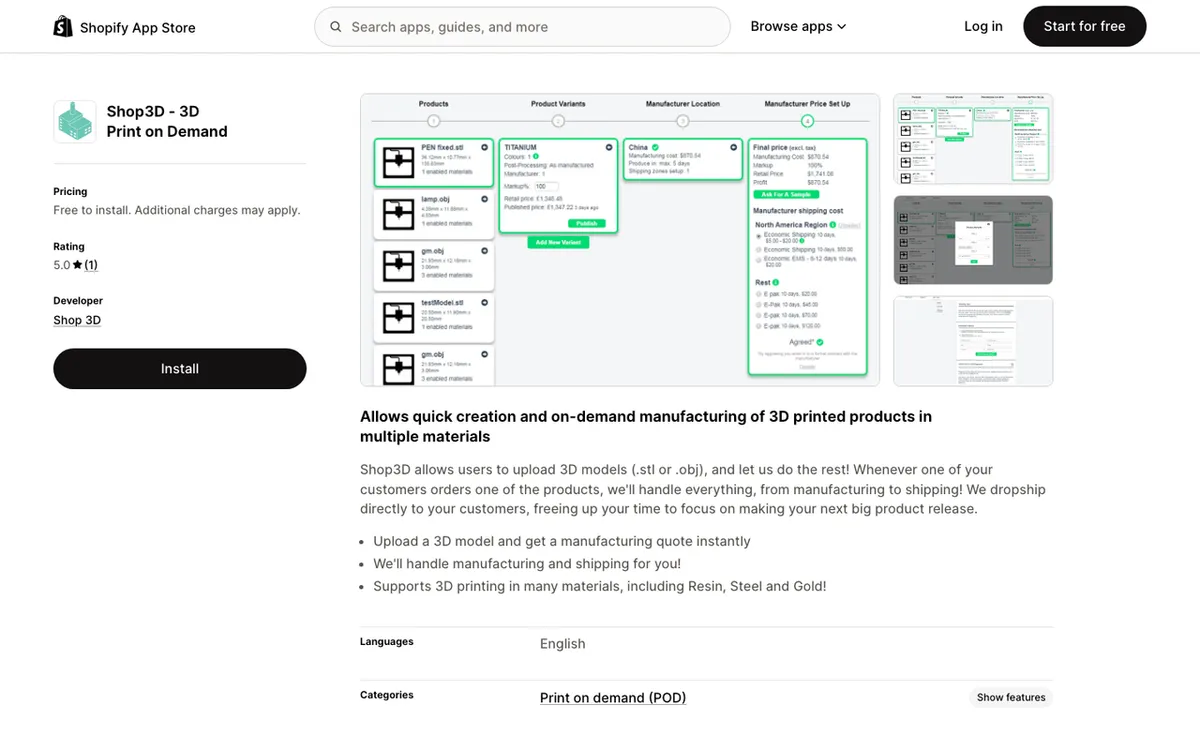Click the 'Upload a 3D model' bullet text
1200x750 pixels.
point(562,541)
